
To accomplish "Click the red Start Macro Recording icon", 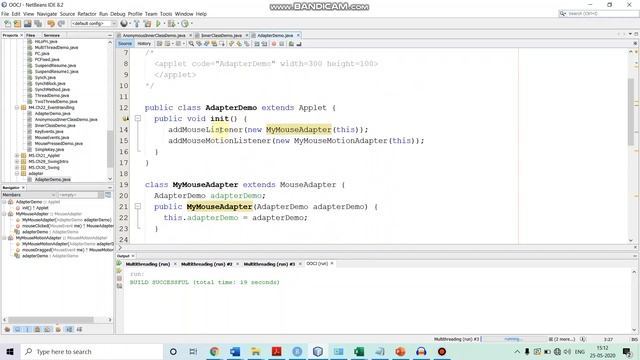I will click(x=274, y=44).
